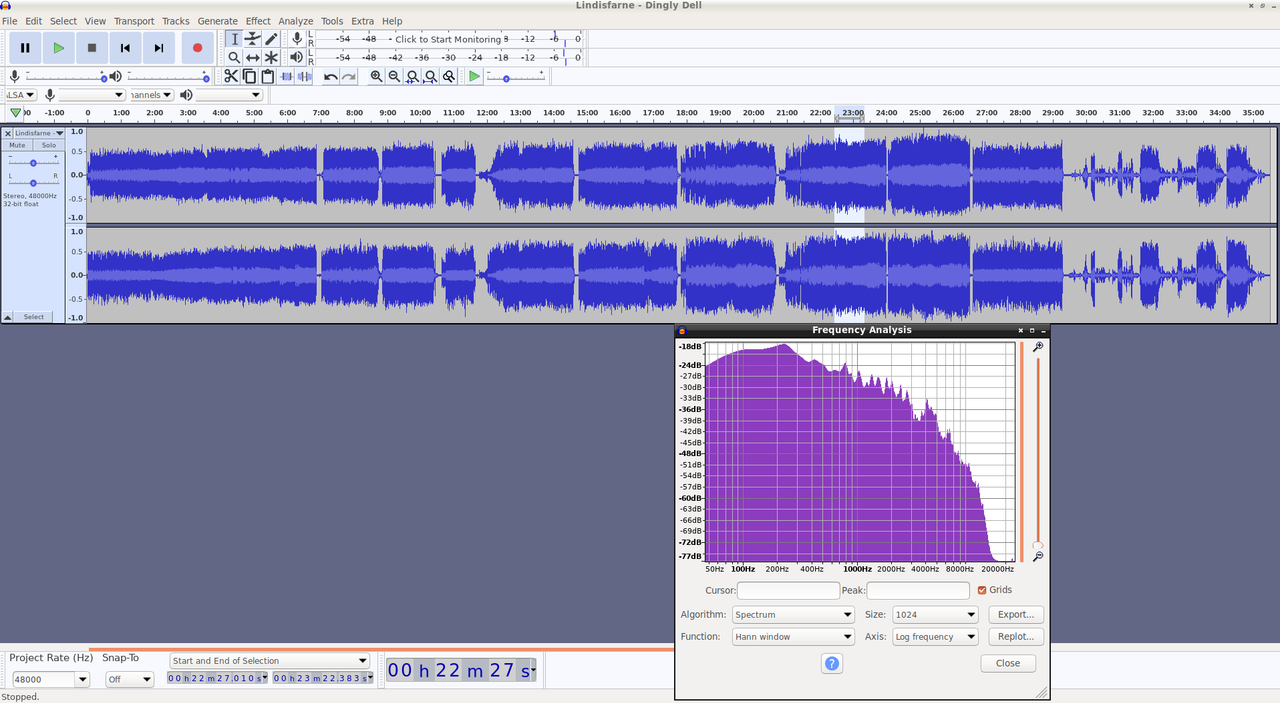This screenshot has height=703, width=1280.
Task: Paste with the clipboard icon
Action: coord(267,76)
